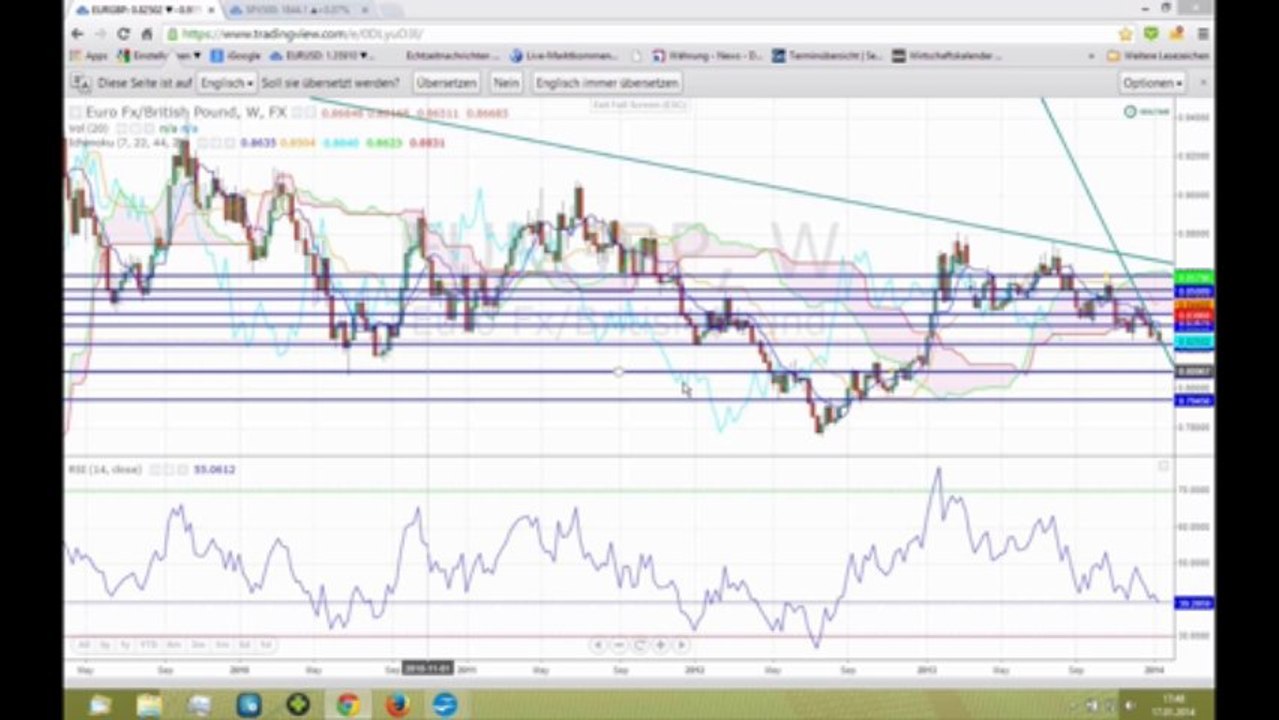Viewport: 1279px width, 720px height.
Task: Go back with the browser back arrow
Action: pyautogui.click(x=78, y=34)
